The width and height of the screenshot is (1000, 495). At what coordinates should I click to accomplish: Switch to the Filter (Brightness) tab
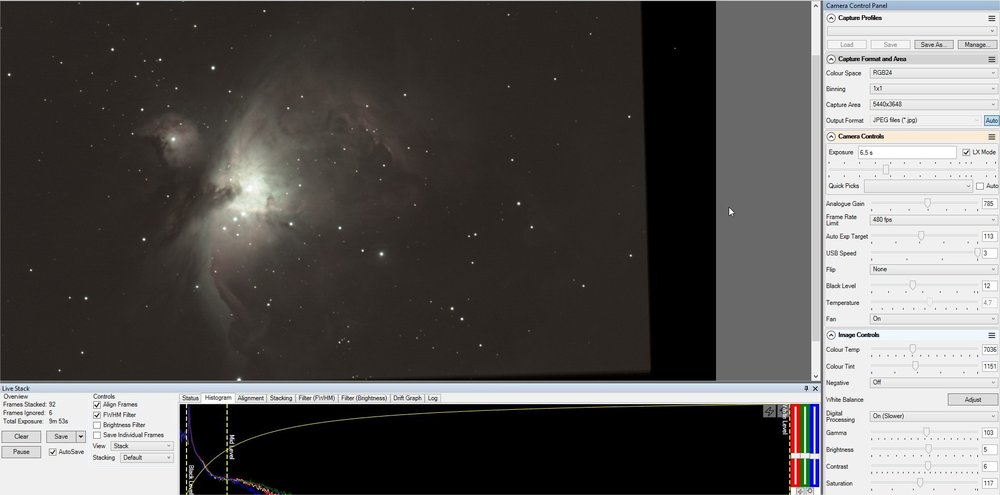pos(364,399)
